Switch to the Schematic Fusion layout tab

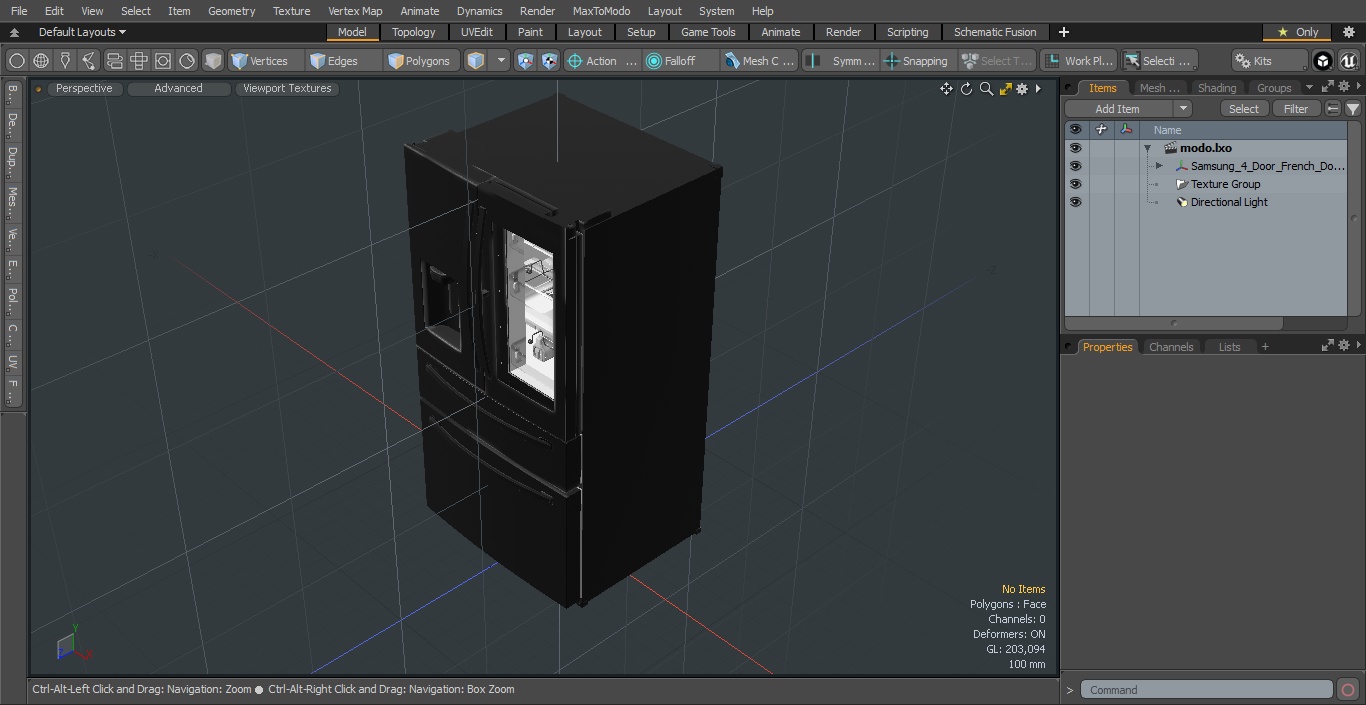point(995,32)
